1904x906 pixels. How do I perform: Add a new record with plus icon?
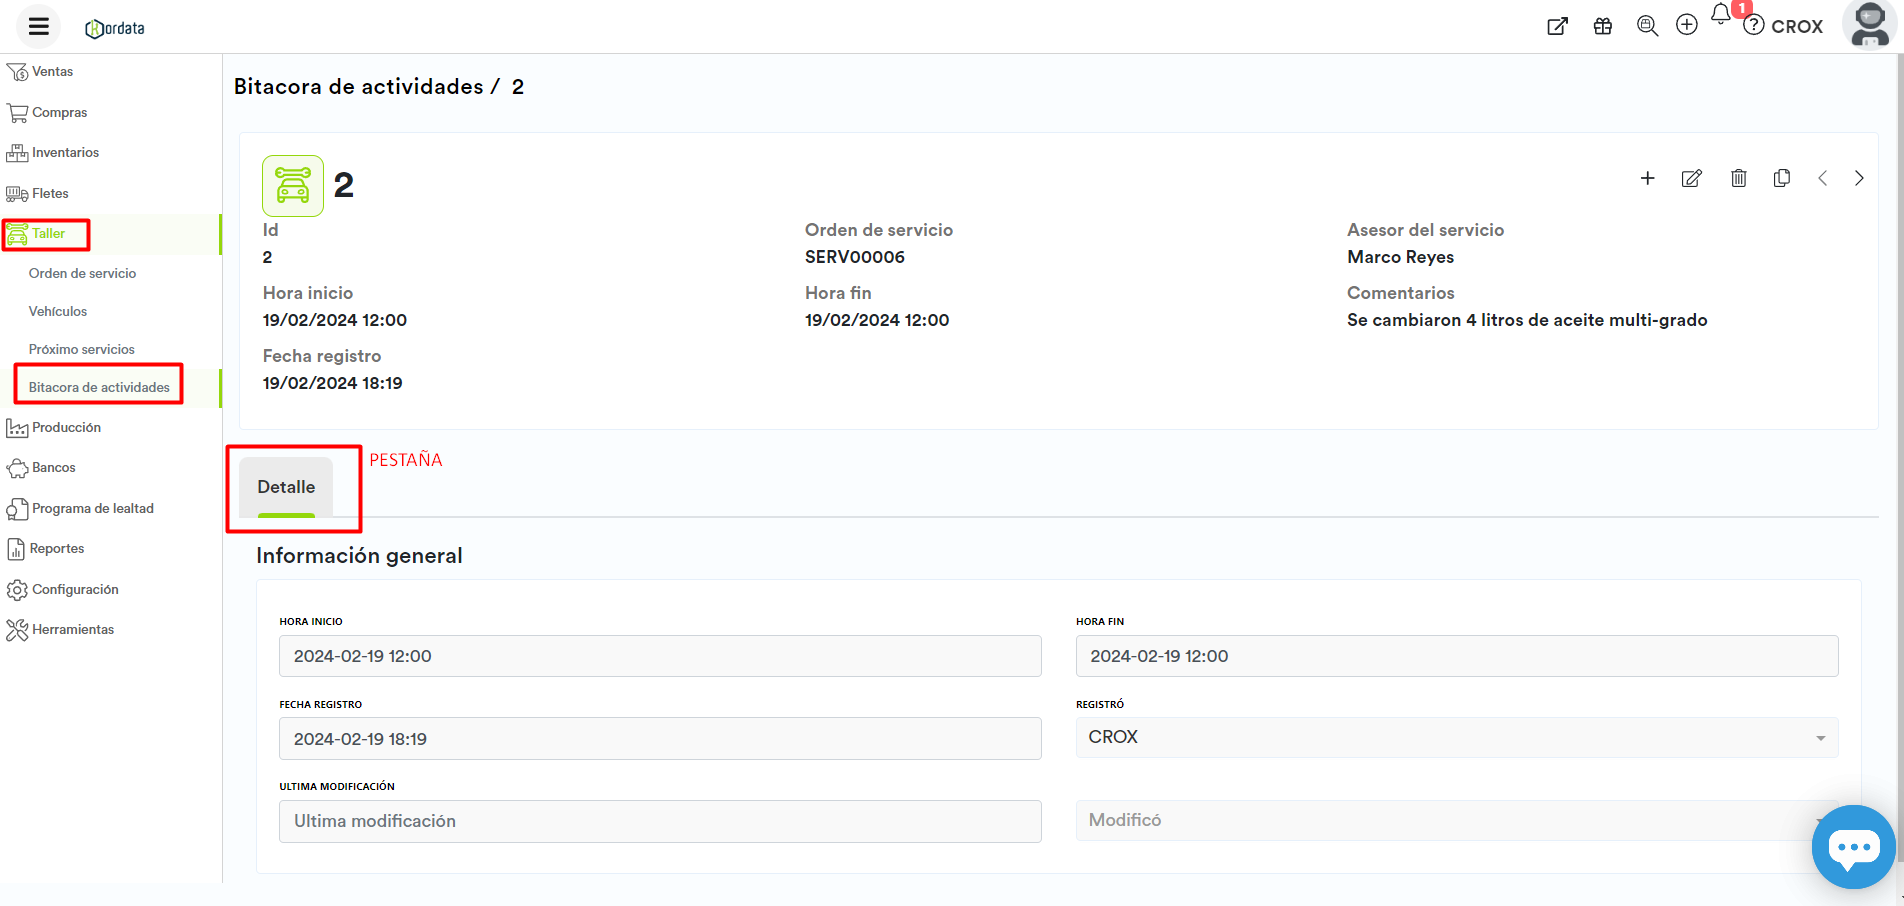[x=1647, y=178]
